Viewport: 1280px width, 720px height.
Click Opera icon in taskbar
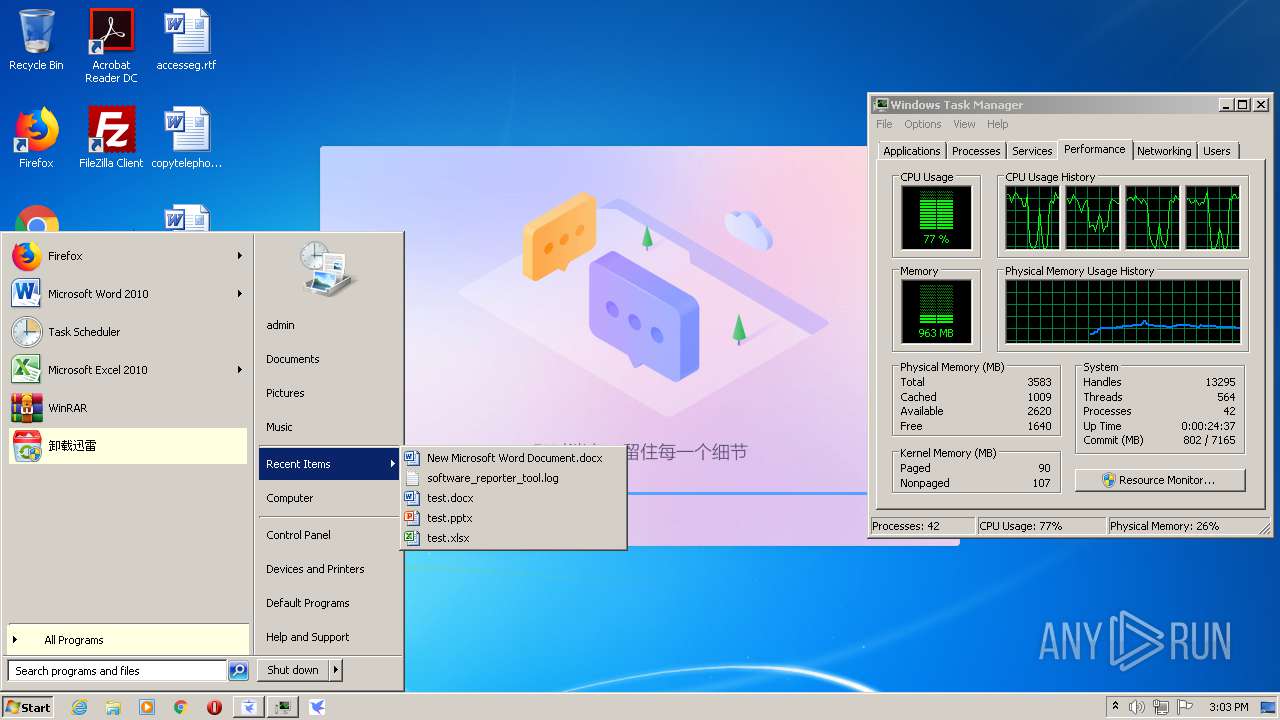coord(214,707)
